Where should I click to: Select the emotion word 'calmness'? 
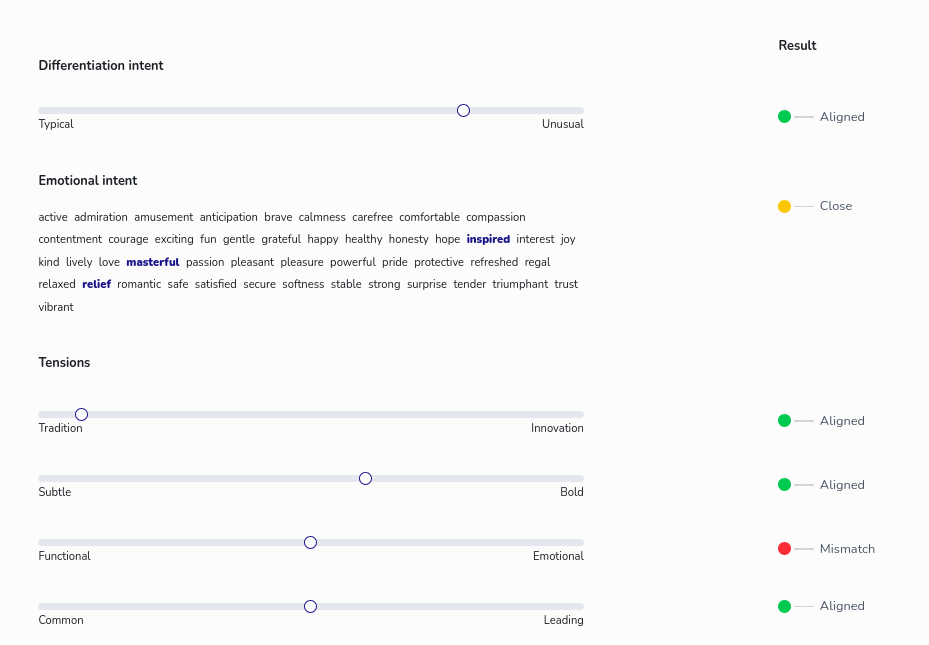coord(322,217)
